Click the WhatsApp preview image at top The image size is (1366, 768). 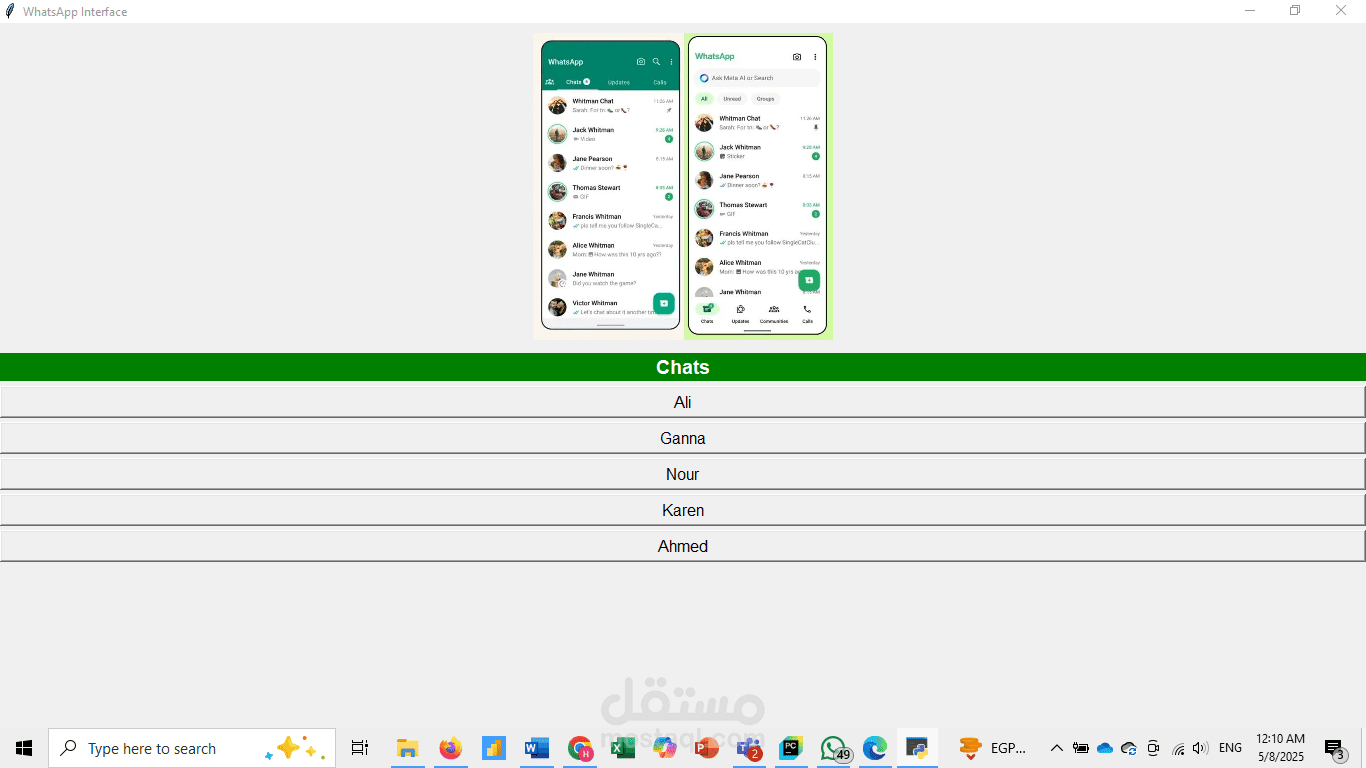click(683, 186)
